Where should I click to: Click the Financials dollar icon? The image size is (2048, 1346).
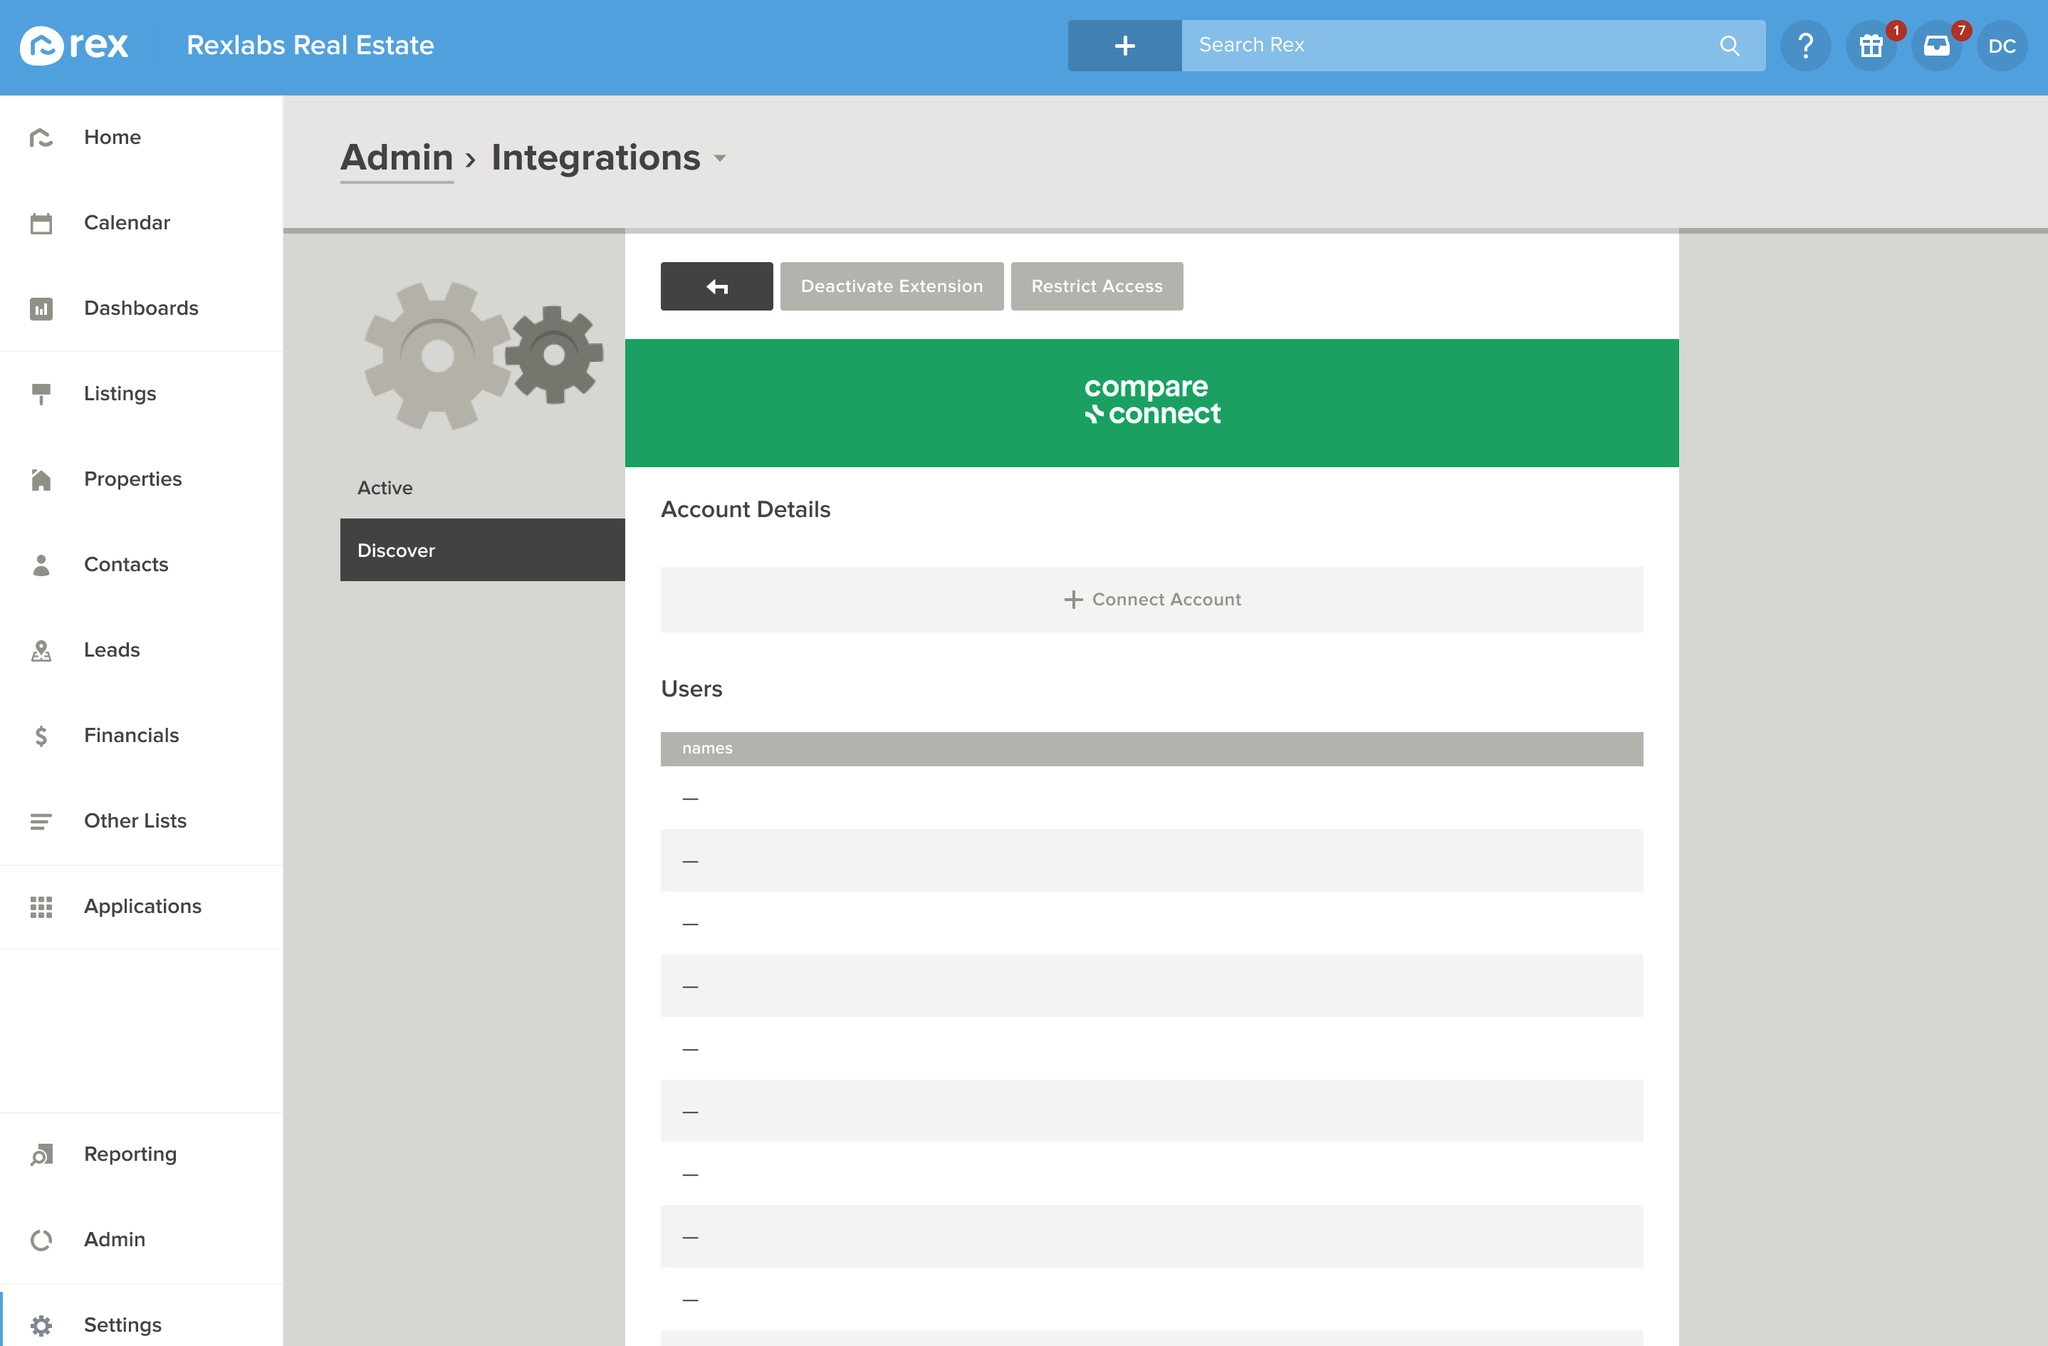41,736
